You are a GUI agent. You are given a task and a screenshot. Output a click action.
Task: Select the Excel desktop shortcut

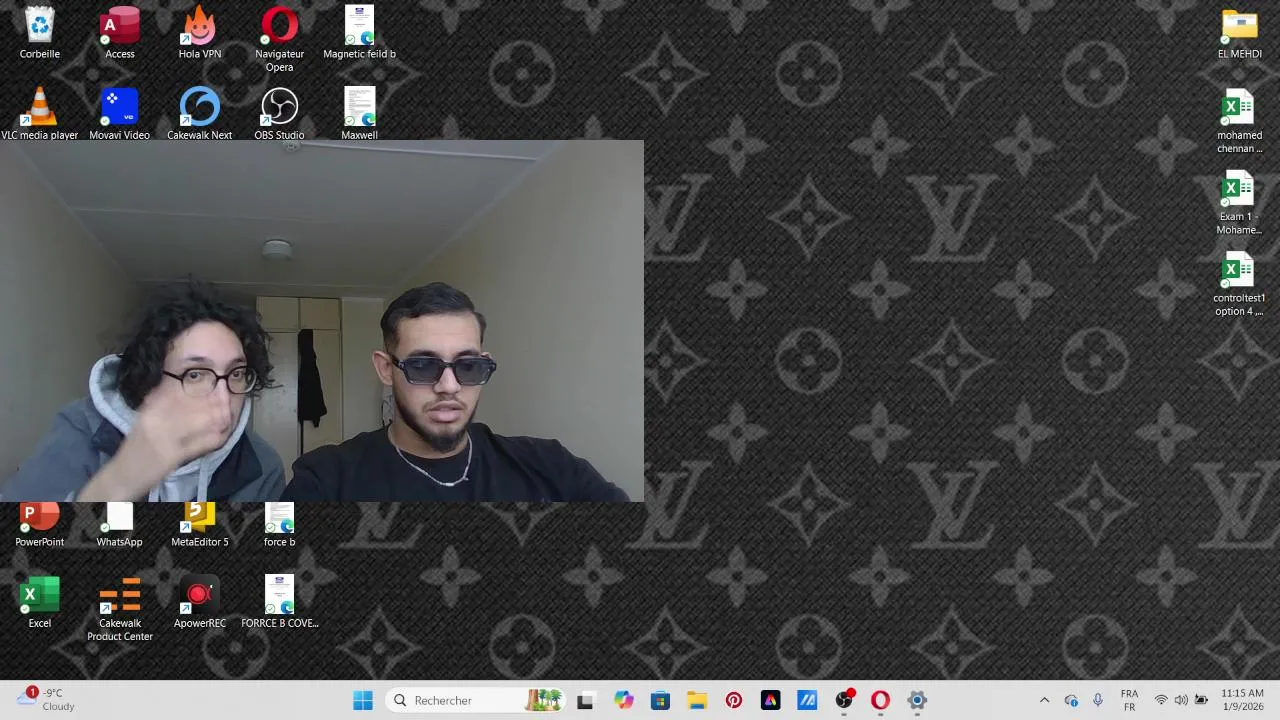pyautogui.click(x=40, y=602)
